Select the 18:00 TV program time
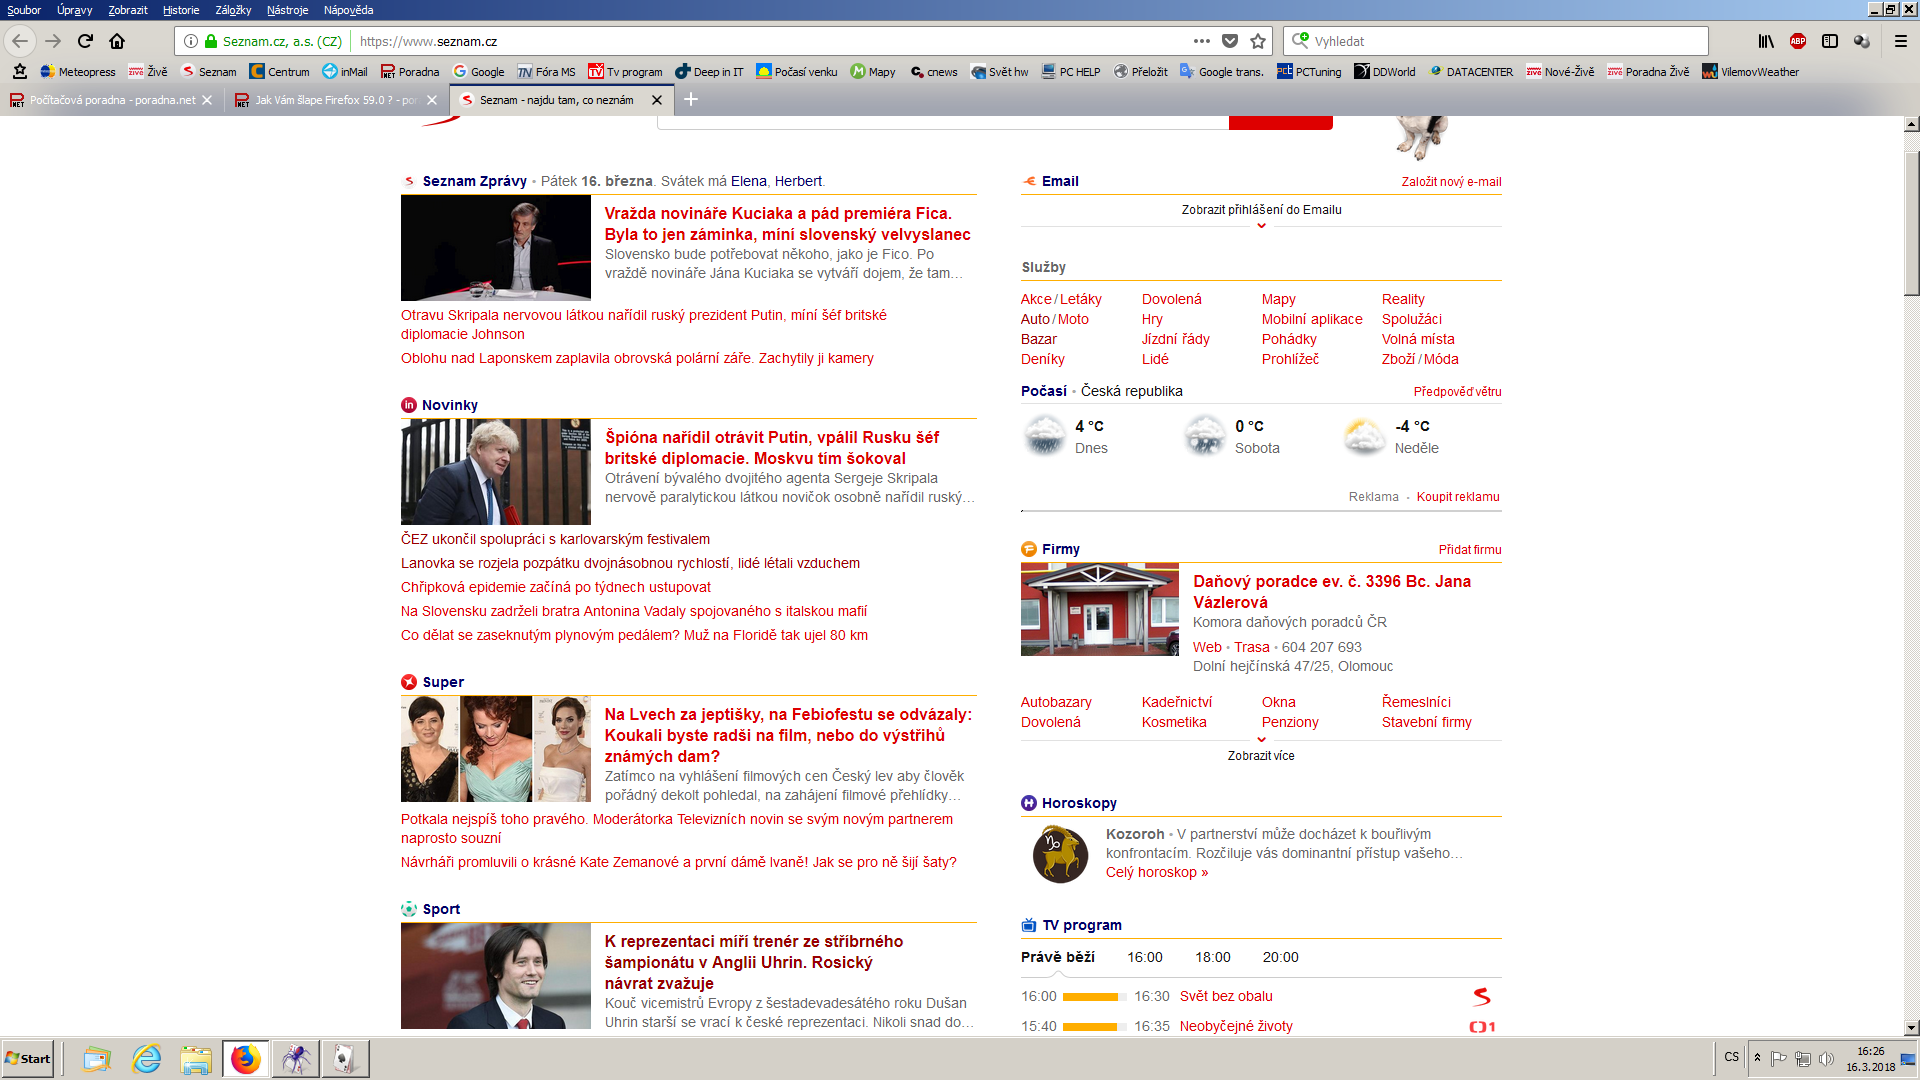This screenshot has height=1080, width=1920. click(x=1212, y=957)
